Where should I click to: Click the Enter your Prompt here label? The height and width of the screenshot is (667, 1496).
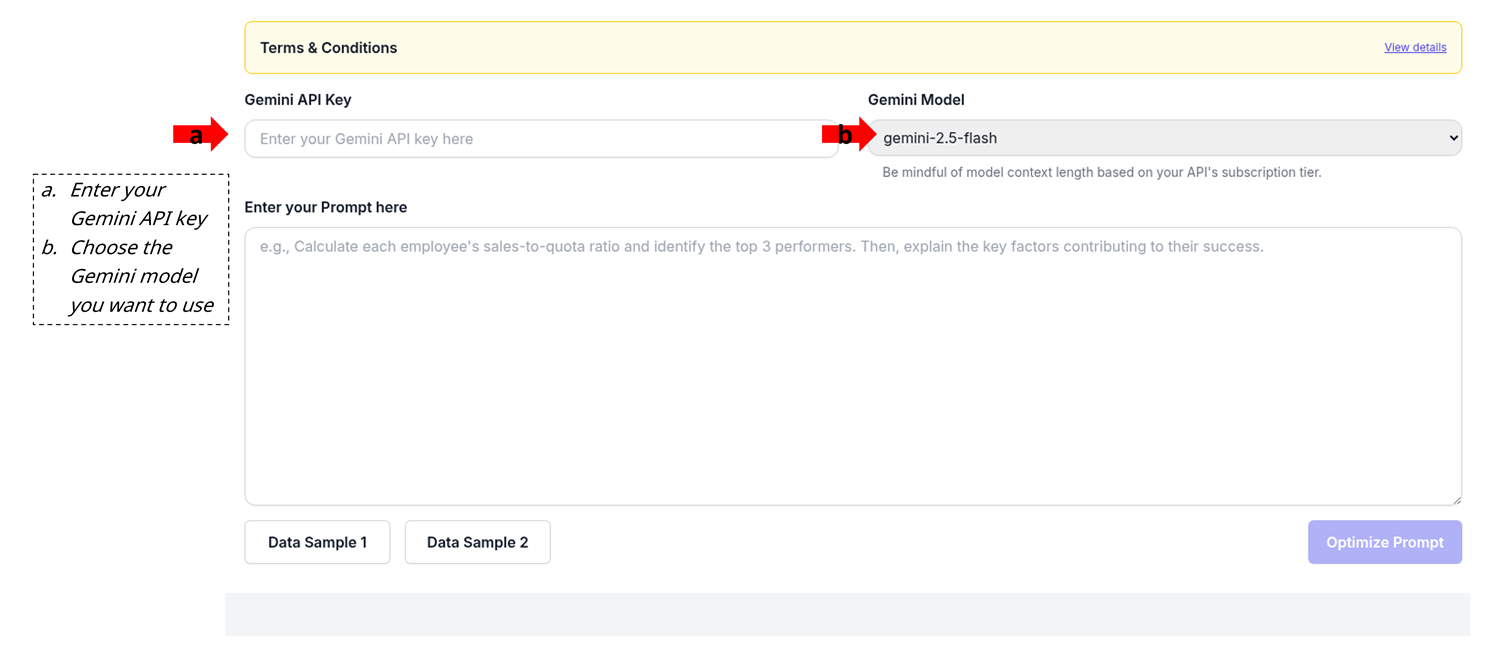pyautogui.click(x=325, y=207)
